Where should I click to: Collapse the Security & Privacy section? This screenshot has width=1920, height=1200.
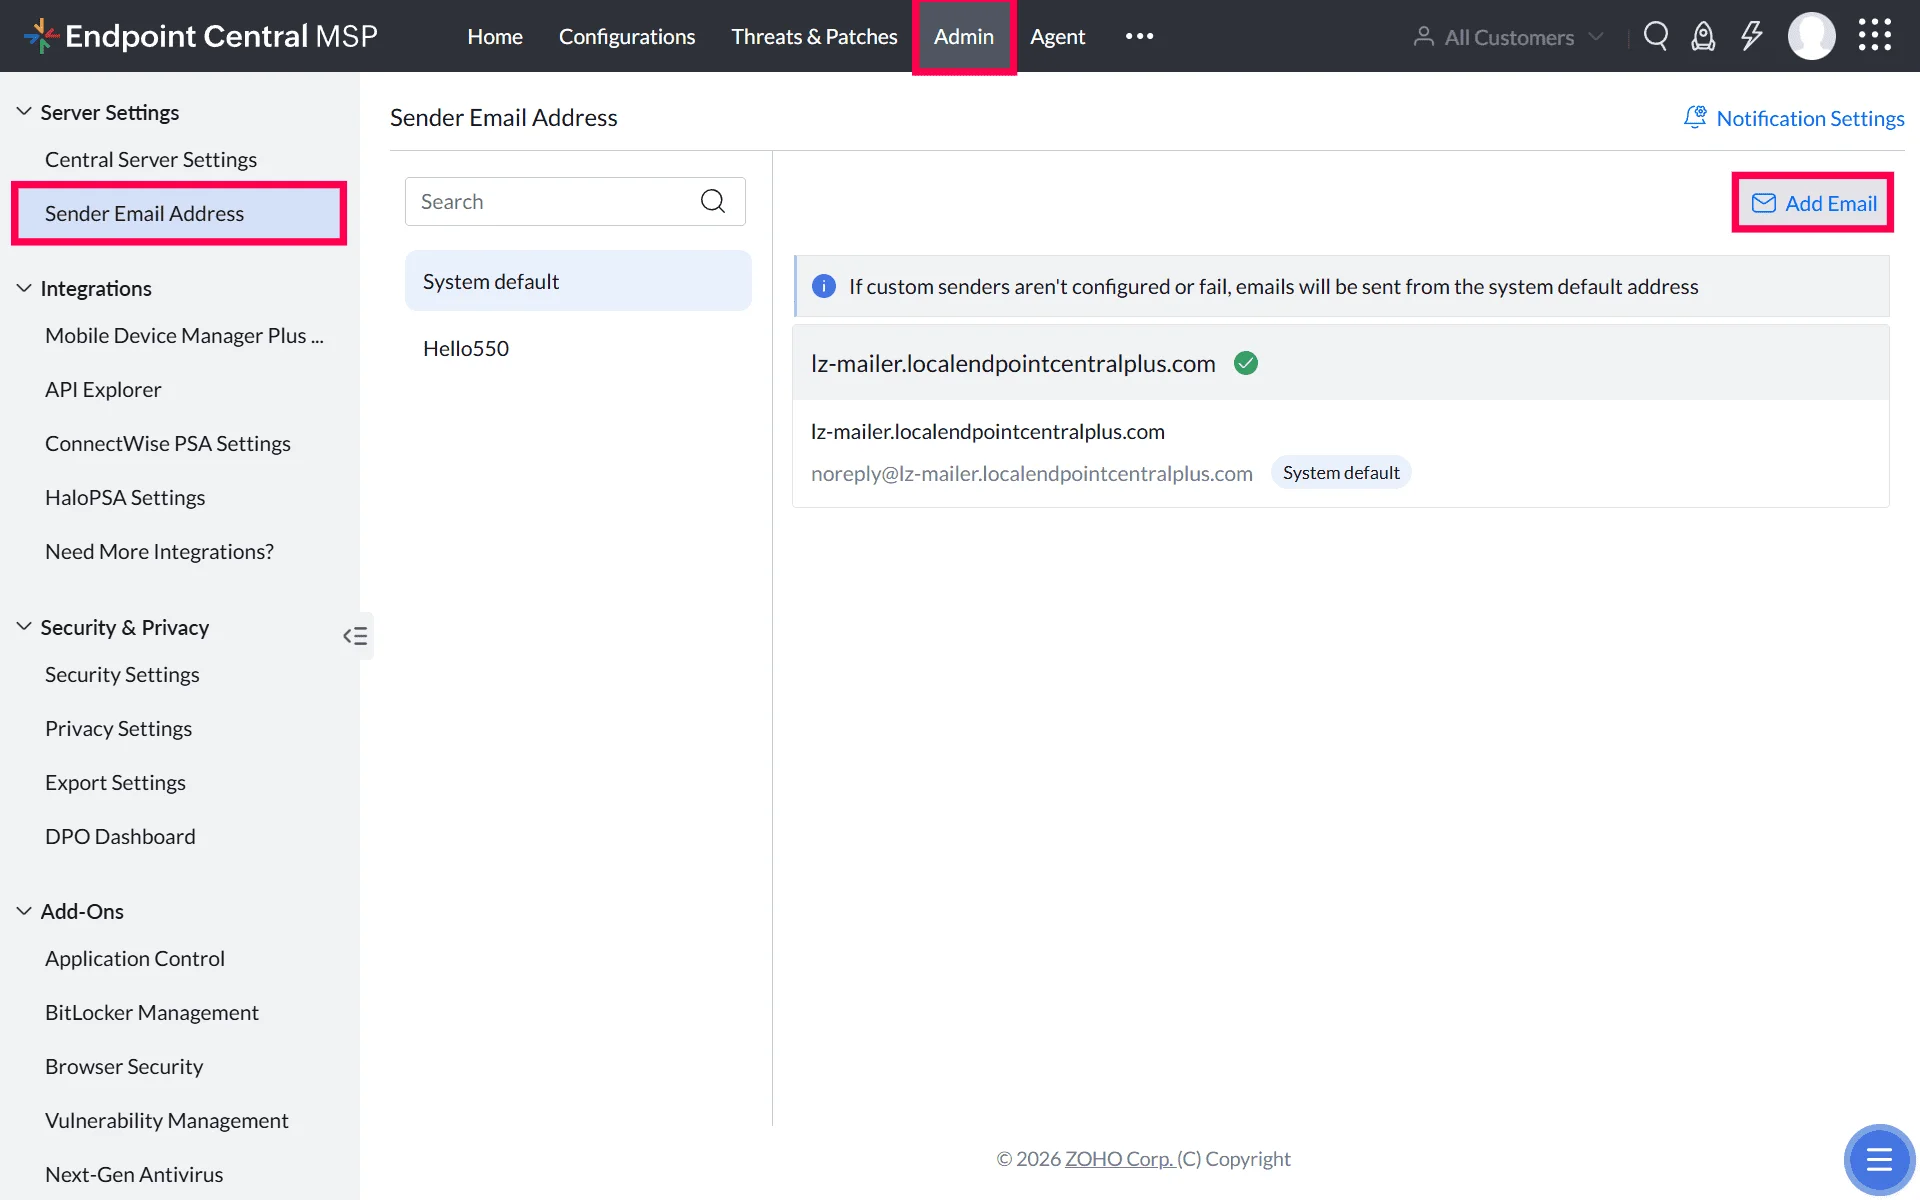point(24,627)
